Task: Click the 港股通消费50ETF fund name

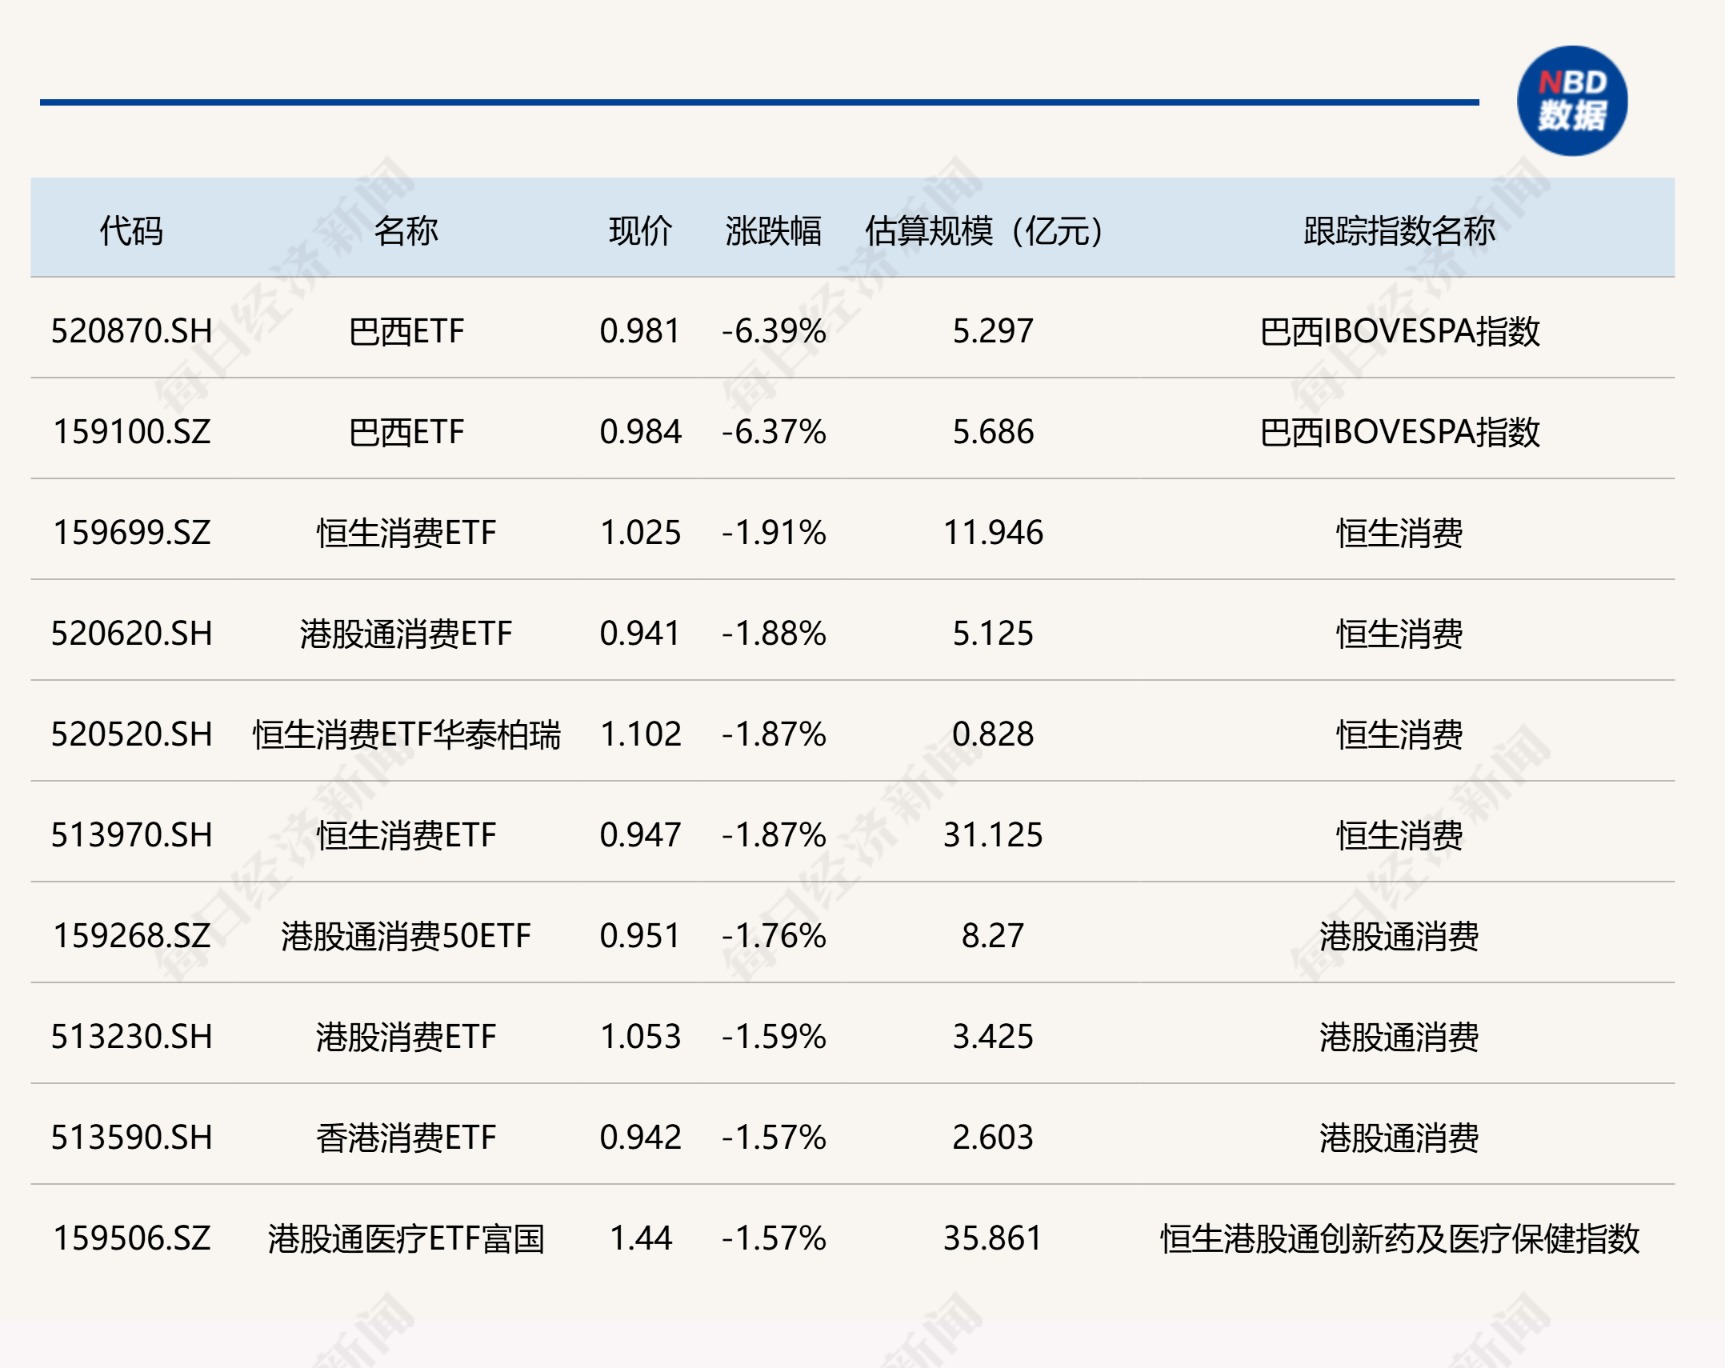Action: click(x=406, y=936)
